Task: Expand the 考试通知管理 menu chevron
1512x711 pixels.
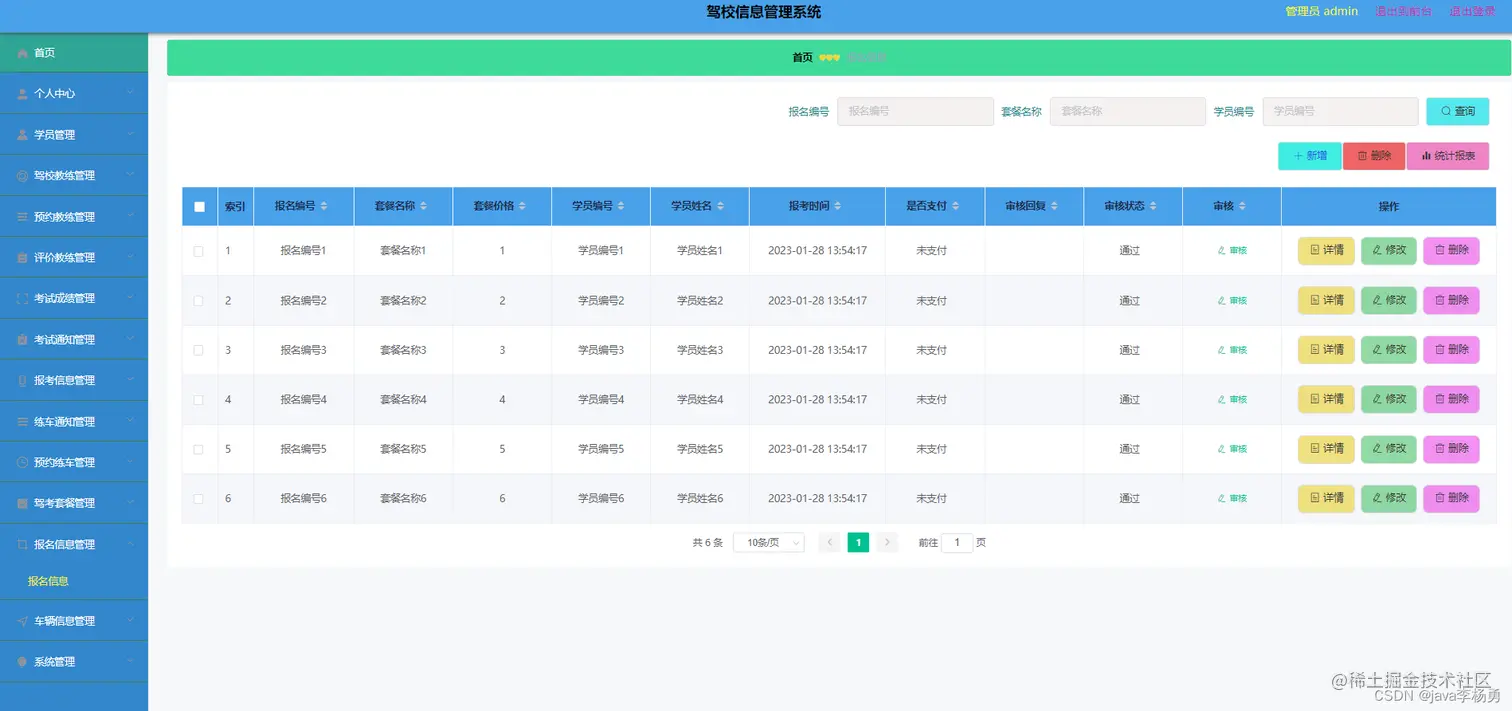Action: click(x=131, y=339)
